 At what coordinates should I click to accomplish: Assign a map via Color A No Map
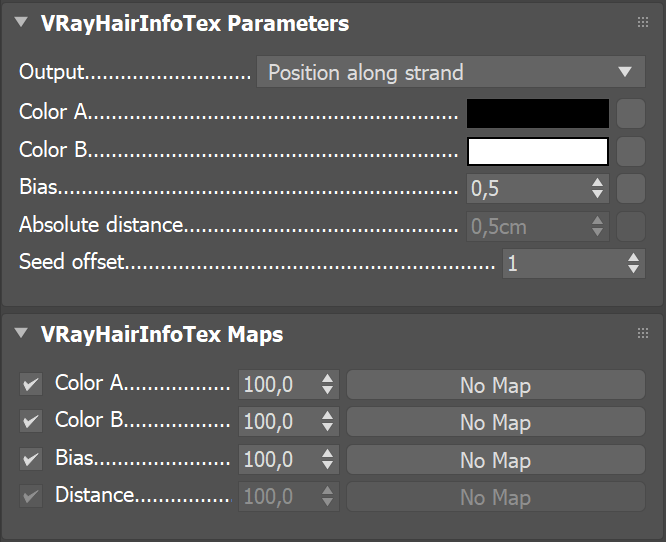point(496,384)
